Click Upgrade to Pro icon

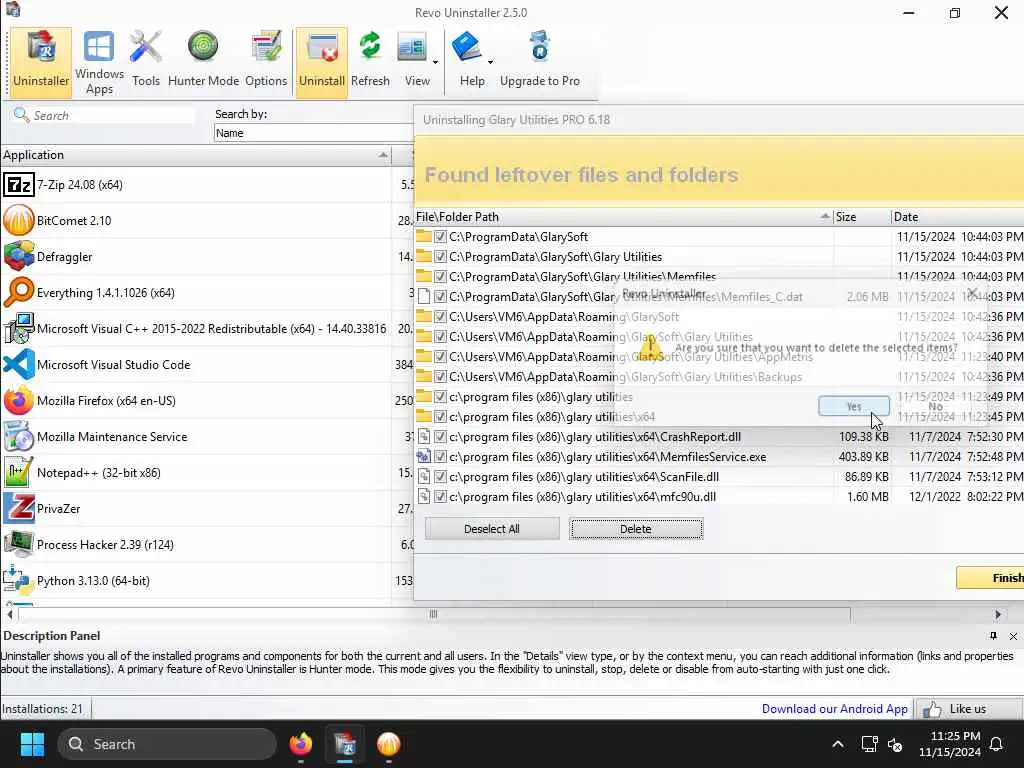point(539,61)
